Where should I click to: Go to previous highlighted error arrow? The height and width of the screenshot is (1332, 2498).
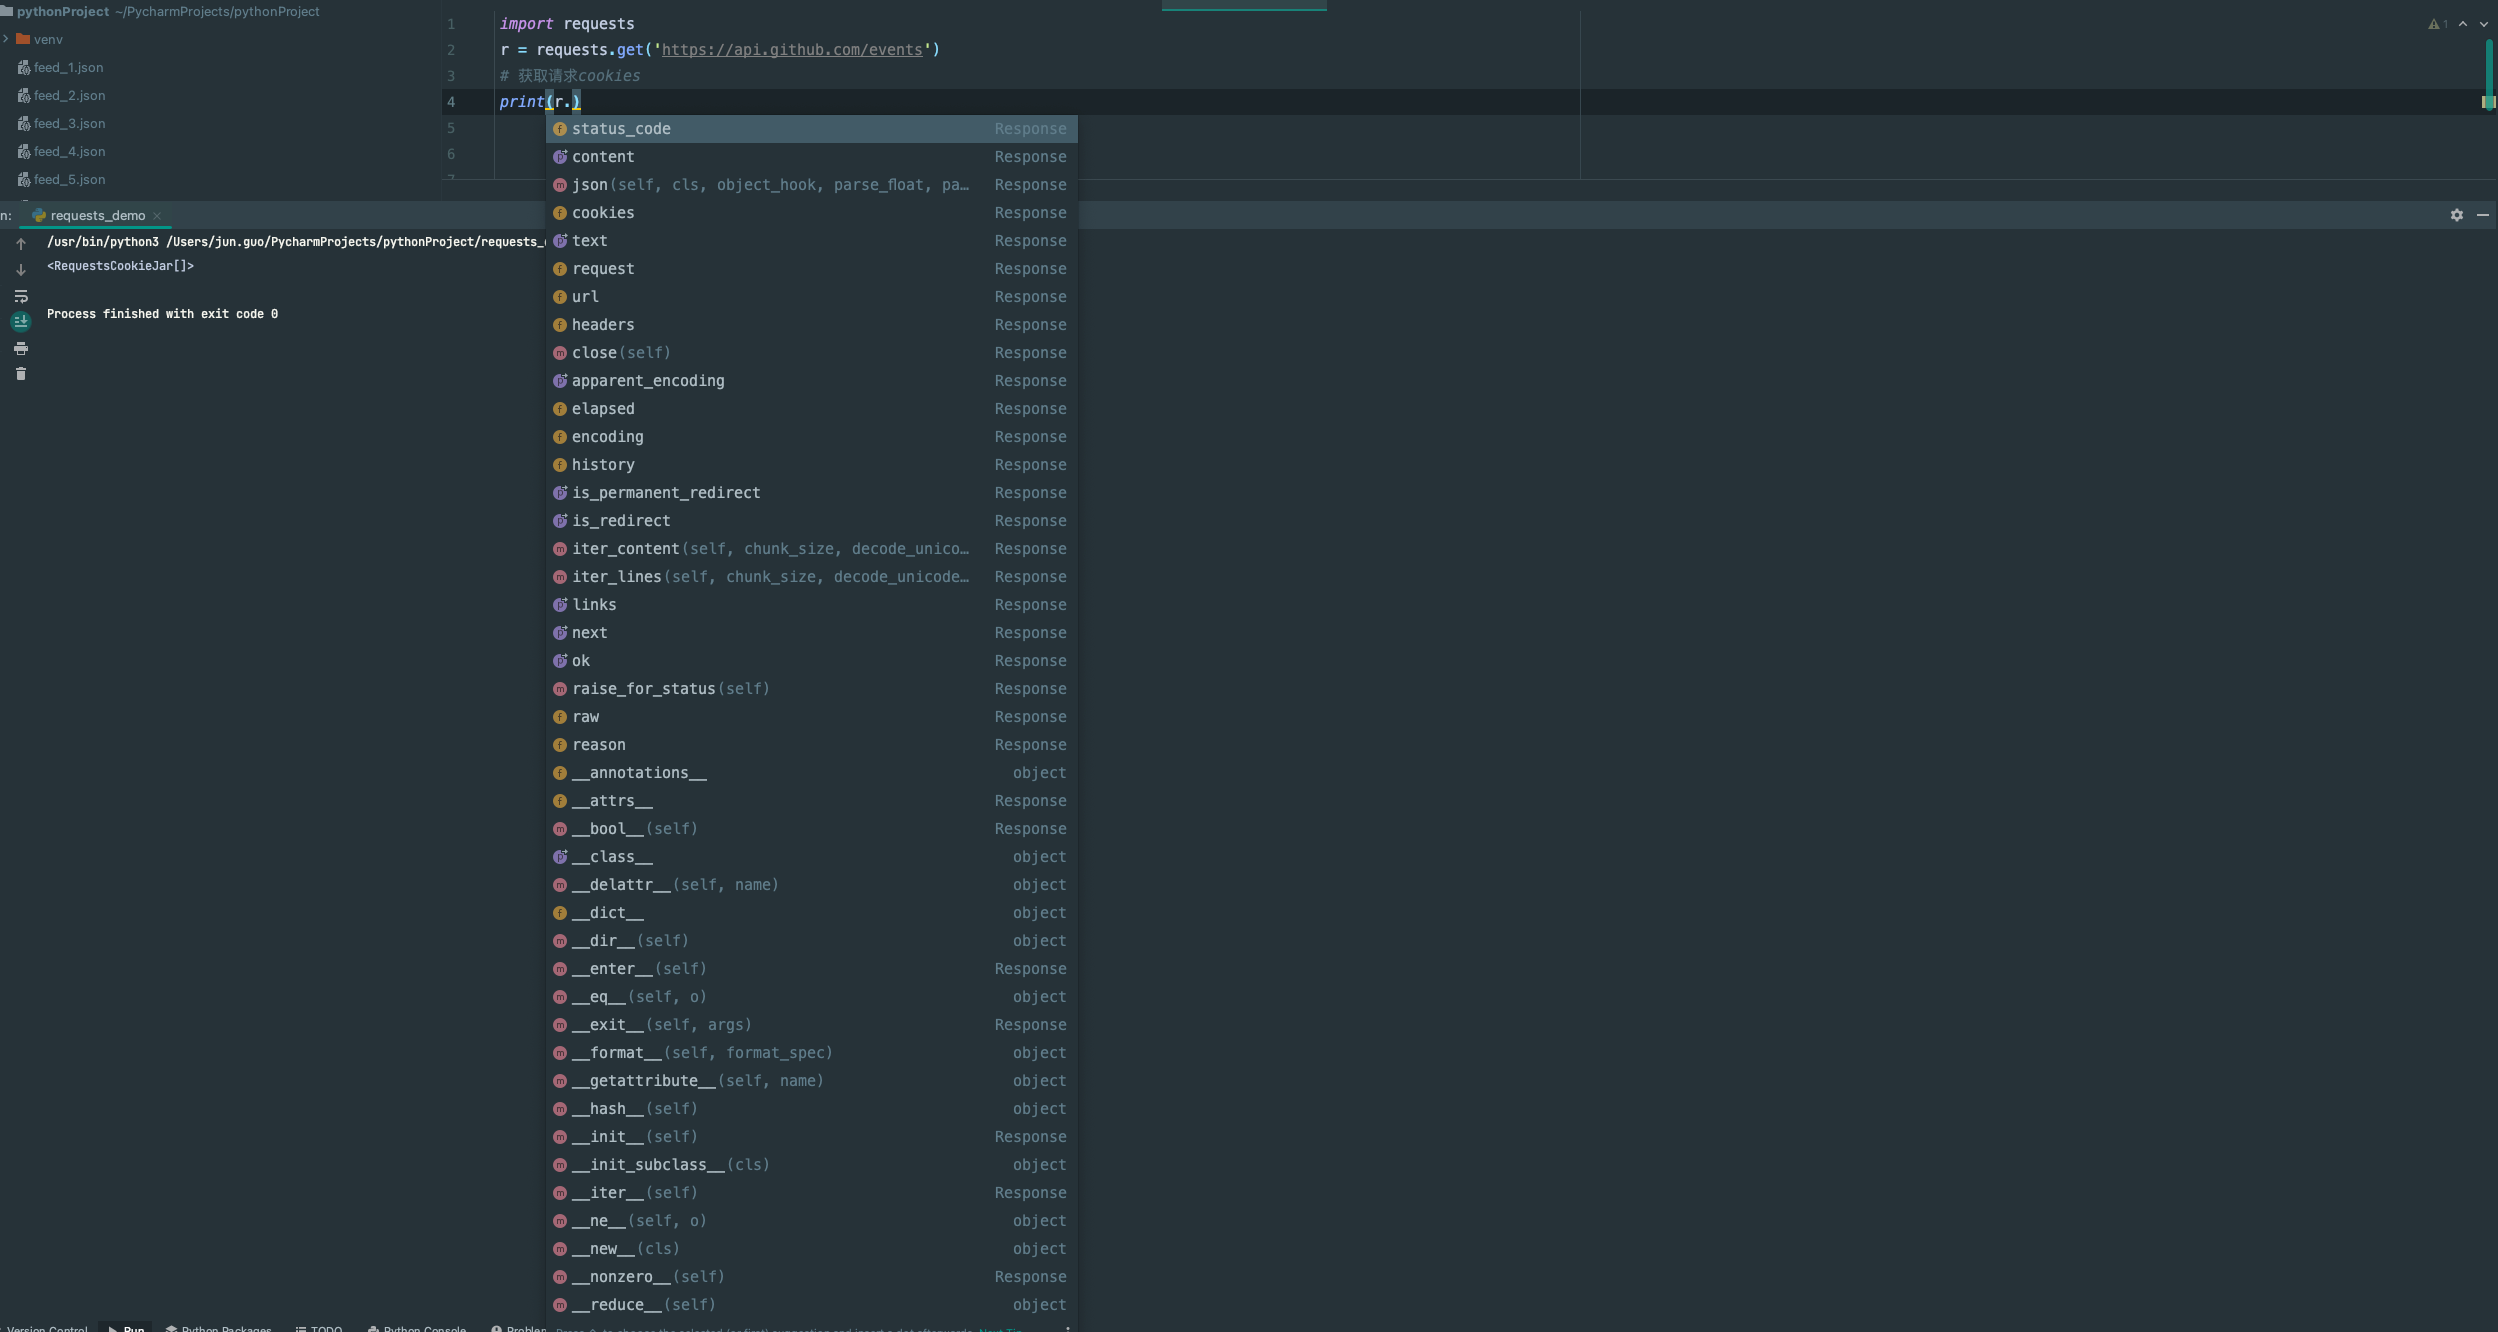tap(2462, 24)
